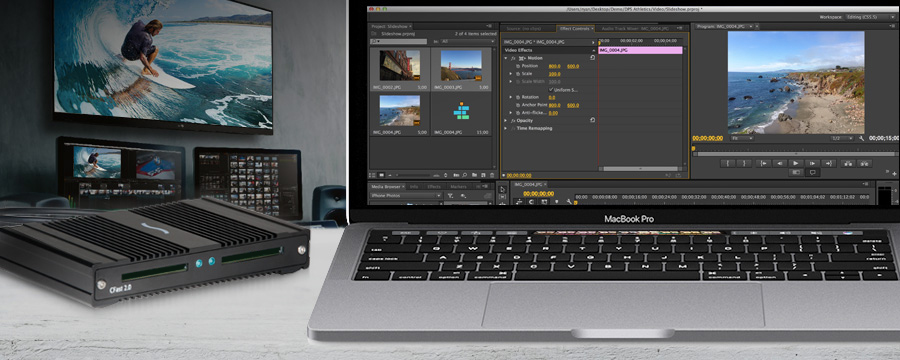Open timeline wrench display settings
This screenshot has height=360, width=900.
coord(569,202)
